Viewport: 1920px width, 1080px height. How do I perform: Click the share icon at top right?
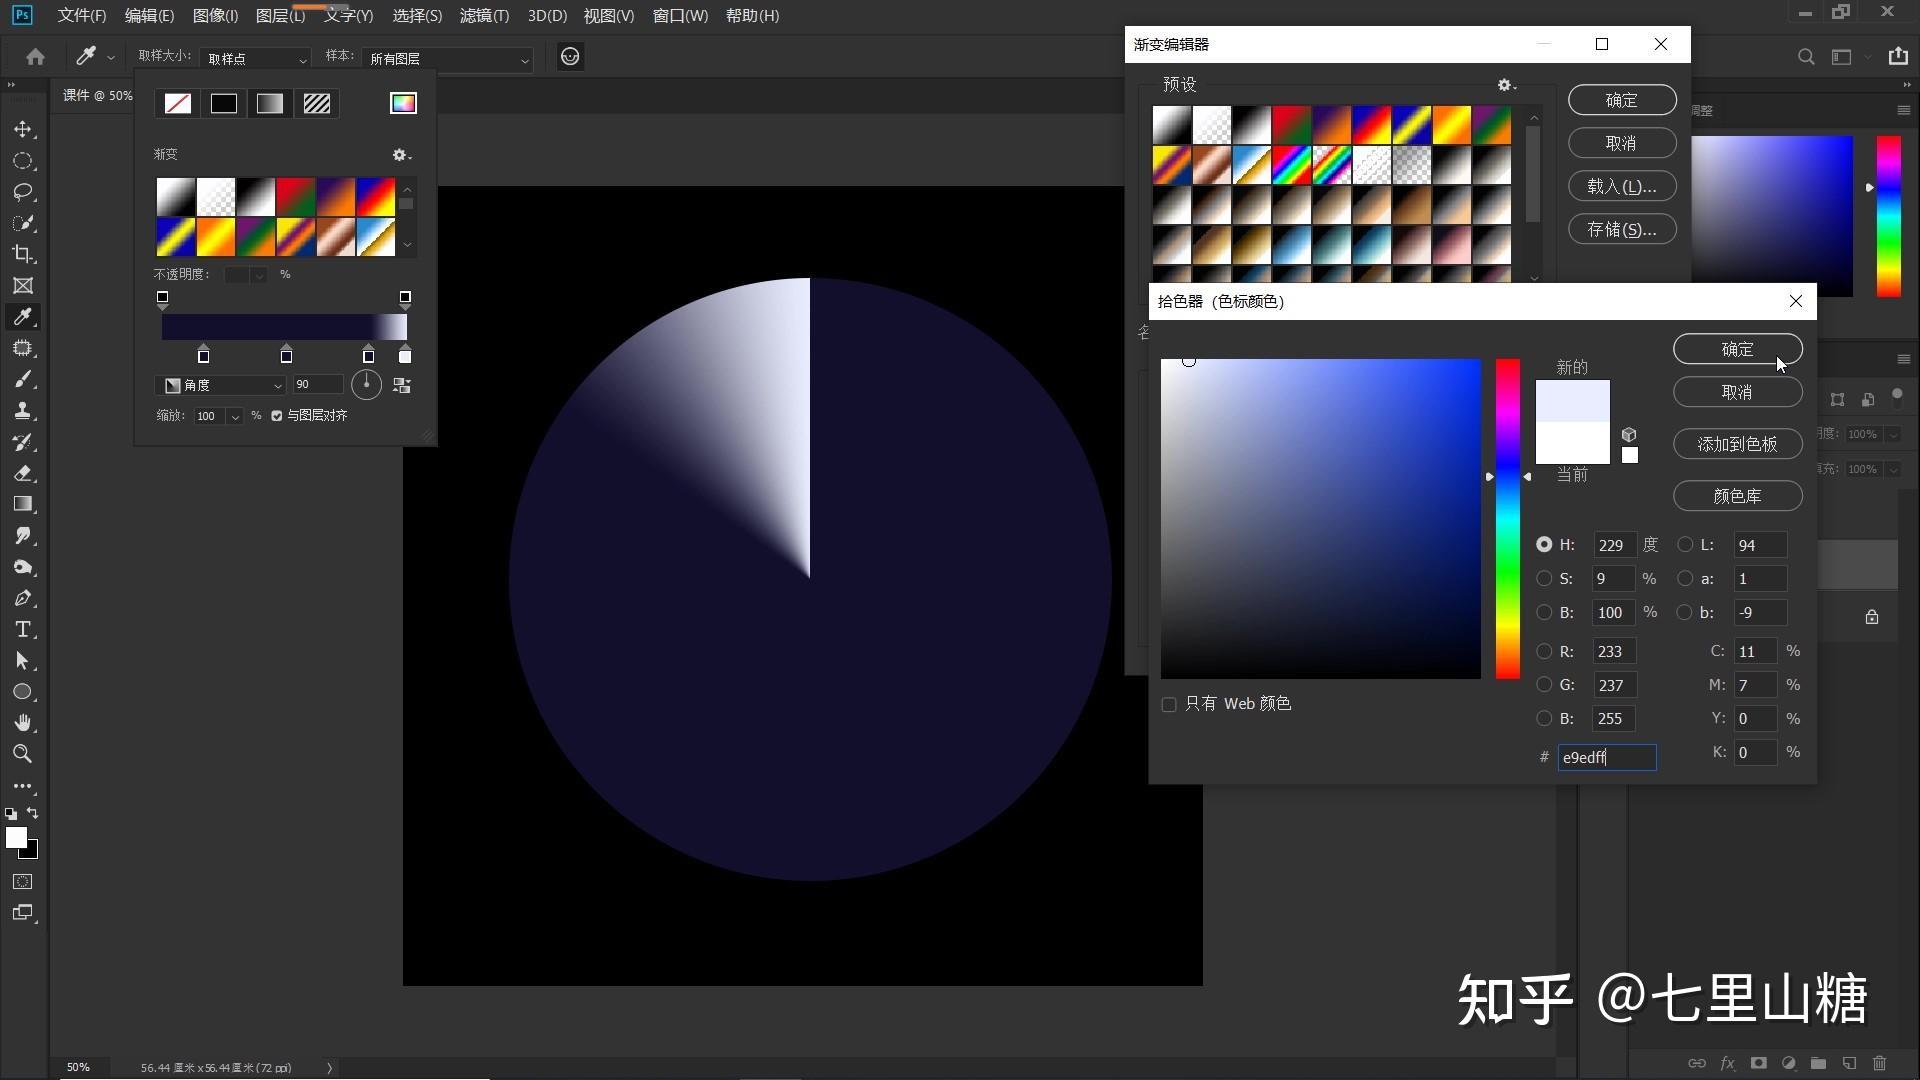point(1898,57)
